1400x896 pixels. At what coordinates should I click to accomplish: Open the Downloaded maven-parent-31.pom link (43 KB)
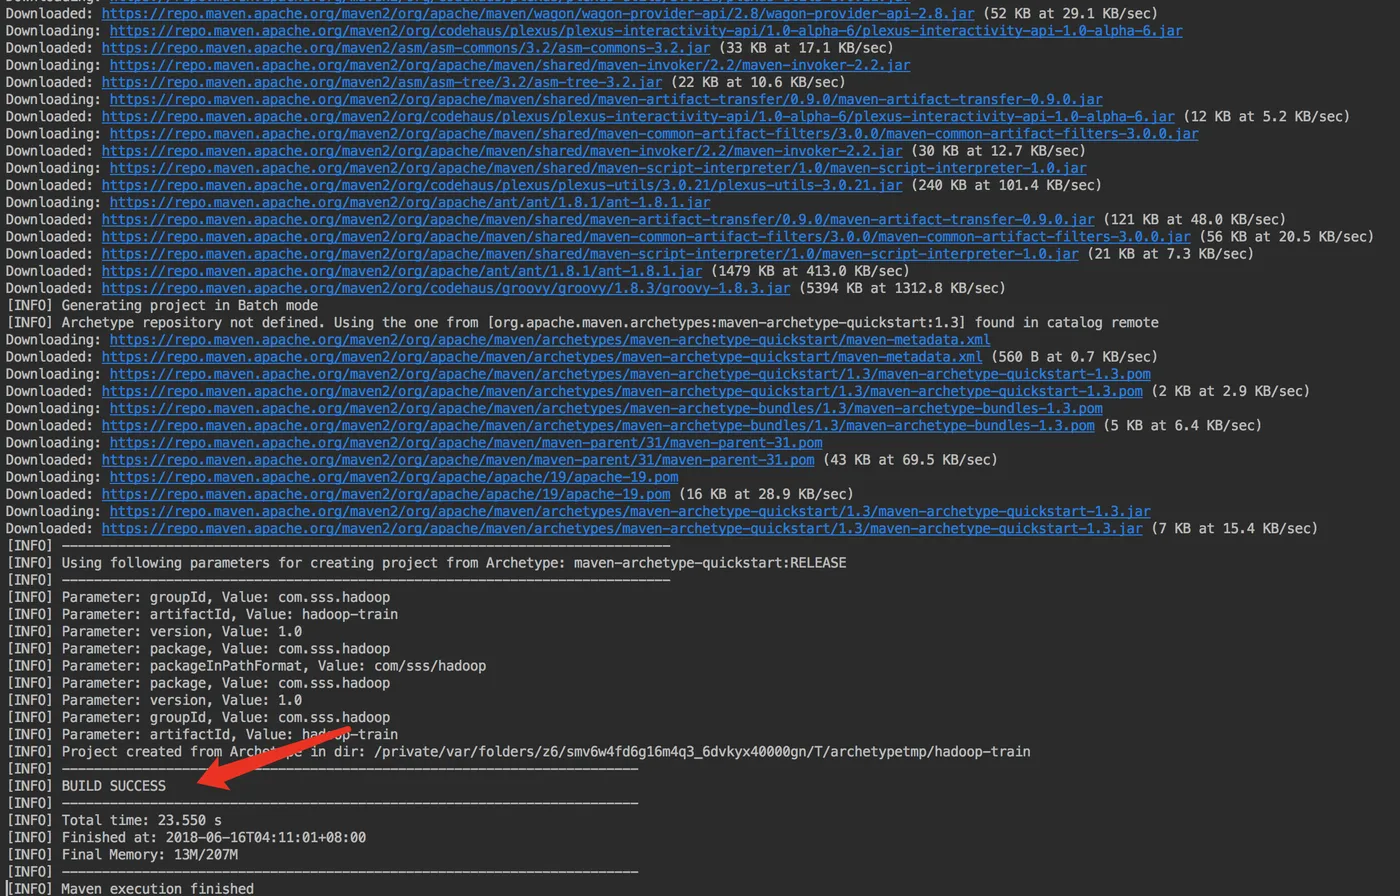pyautogui.click(x=458, y=460)
